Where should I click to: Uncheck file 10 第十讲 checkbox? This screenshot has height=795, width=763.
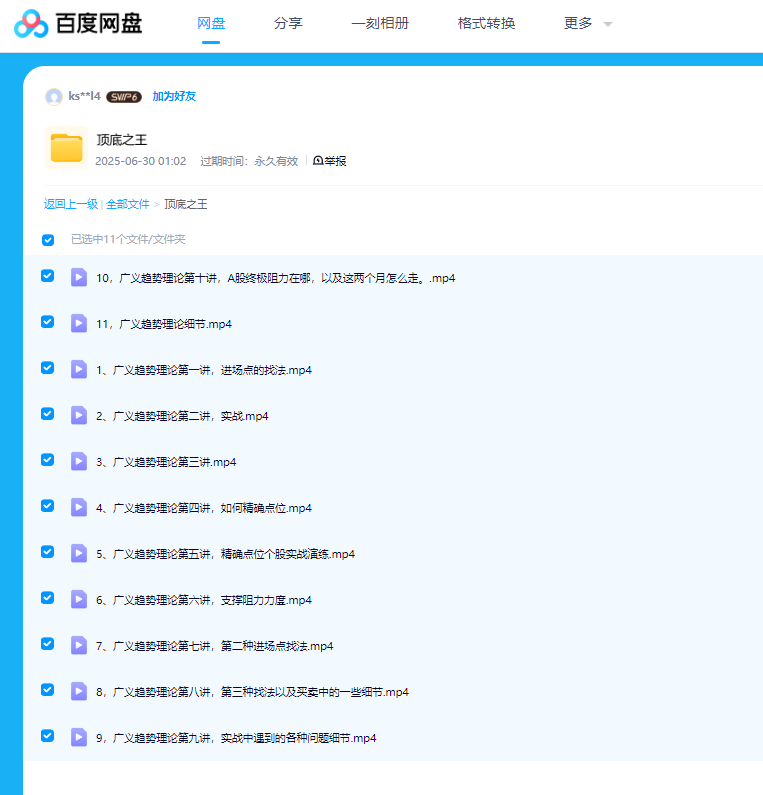point(48,276)
